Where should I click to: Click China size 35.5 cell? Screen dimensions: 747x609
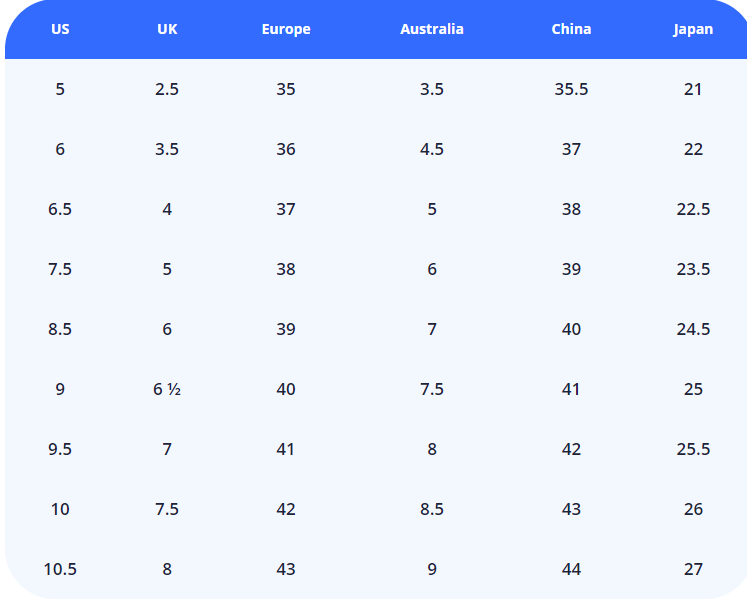[571, 89]
